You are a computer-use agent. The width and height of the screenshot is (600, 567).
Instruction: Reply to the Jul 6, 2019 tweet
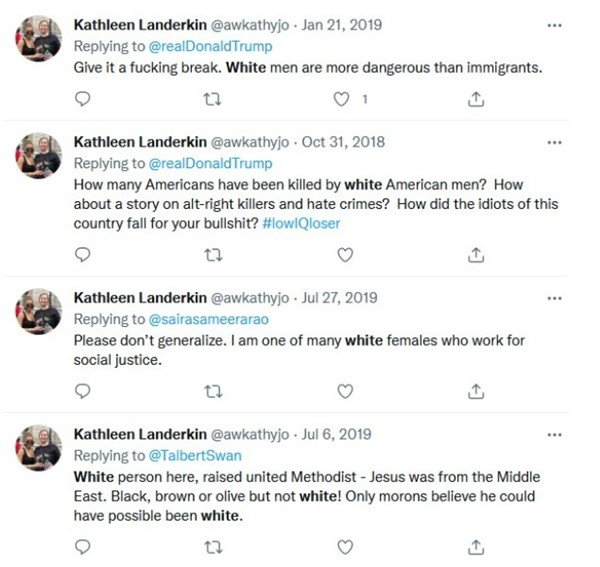point(82,547)
